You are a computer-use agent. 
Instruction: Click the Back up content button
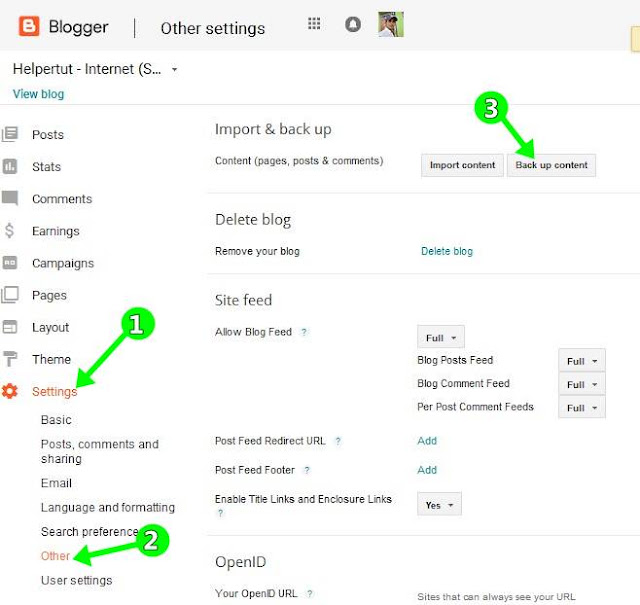[x=551, y=165]
